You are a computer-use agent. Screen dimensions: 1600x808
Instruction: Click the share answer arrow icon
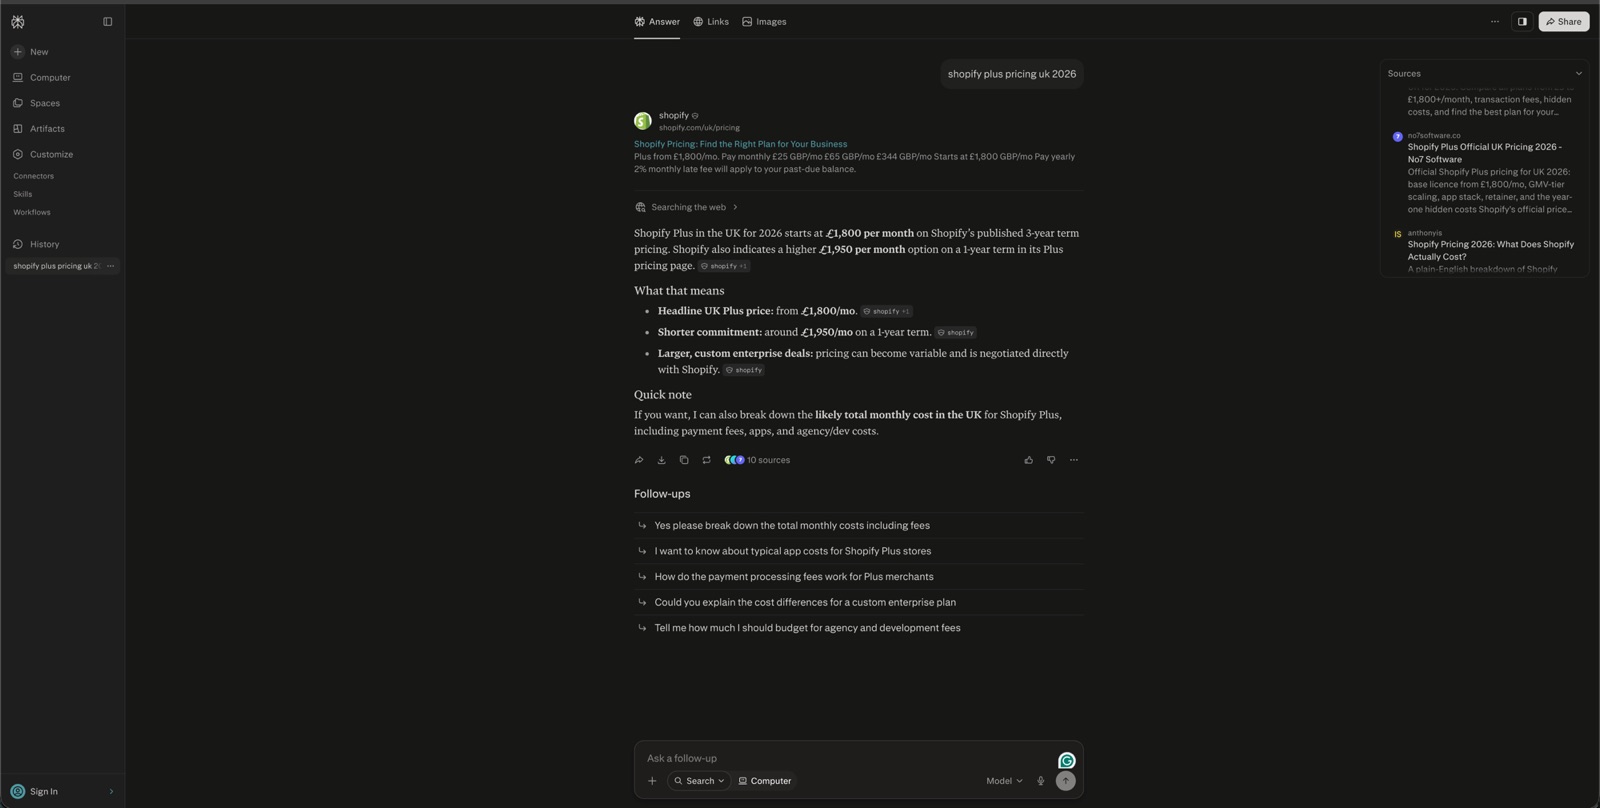point(639,460)
